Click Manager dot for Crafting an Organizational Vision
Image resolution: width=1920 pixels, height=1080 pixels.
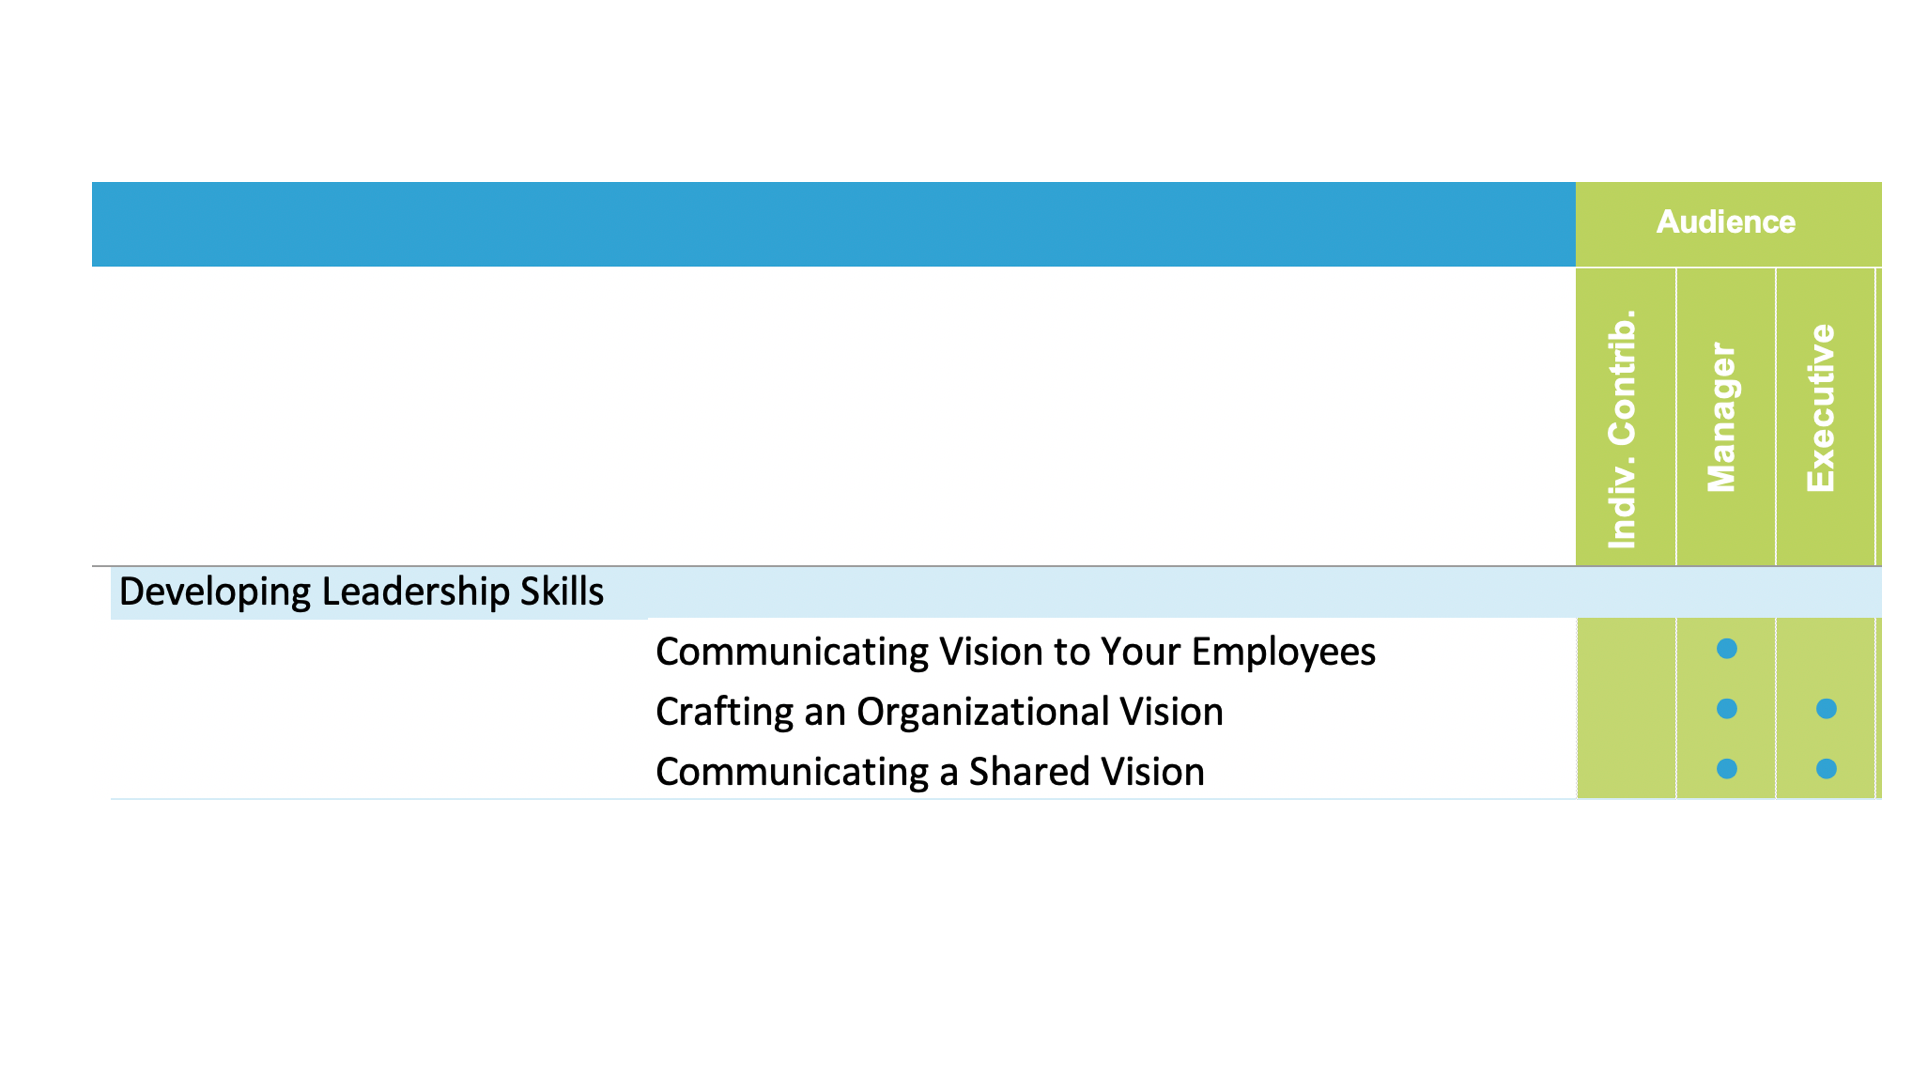[x=1727, y=709]
